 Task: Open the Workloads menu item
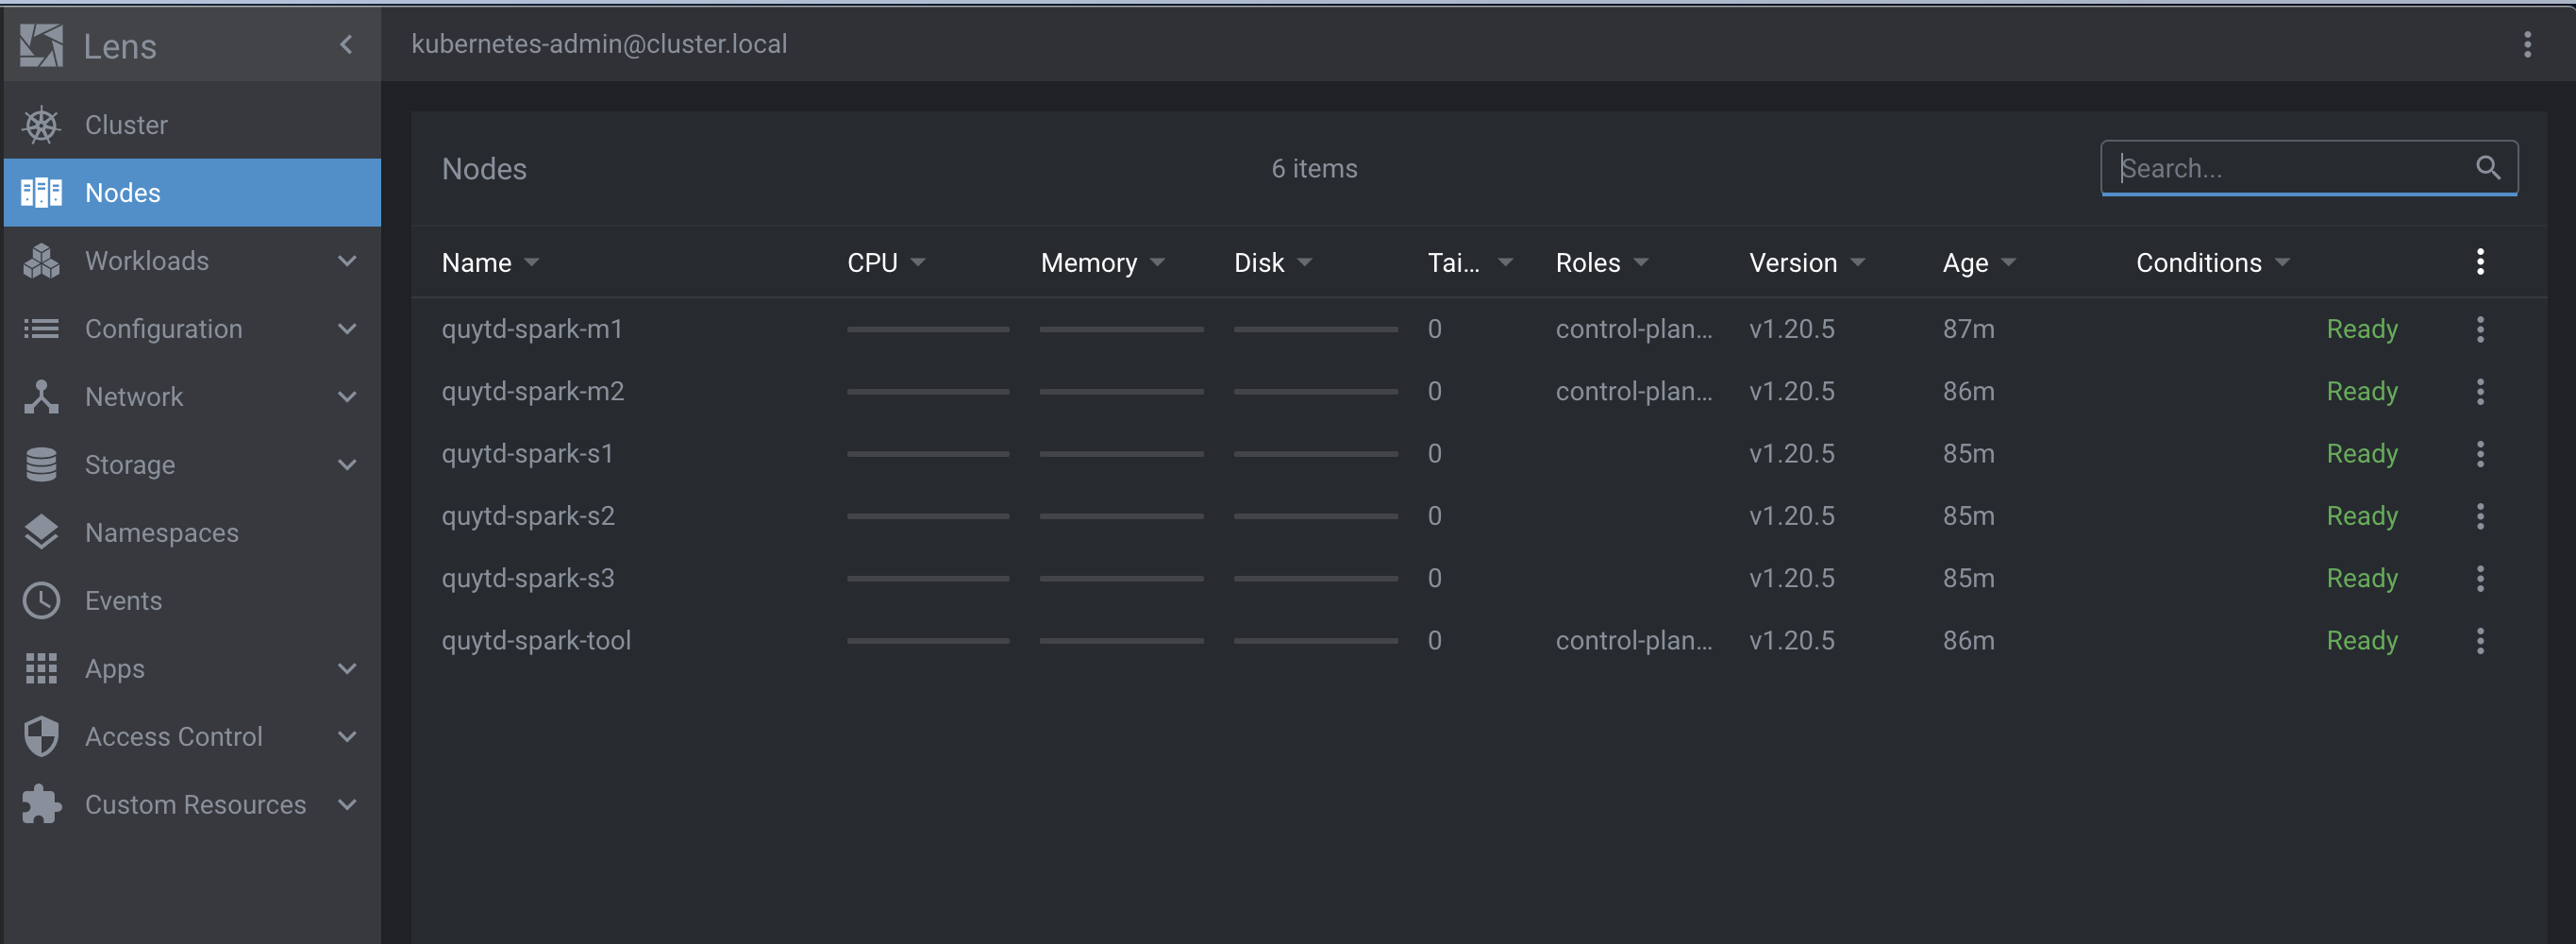(192, 261)
